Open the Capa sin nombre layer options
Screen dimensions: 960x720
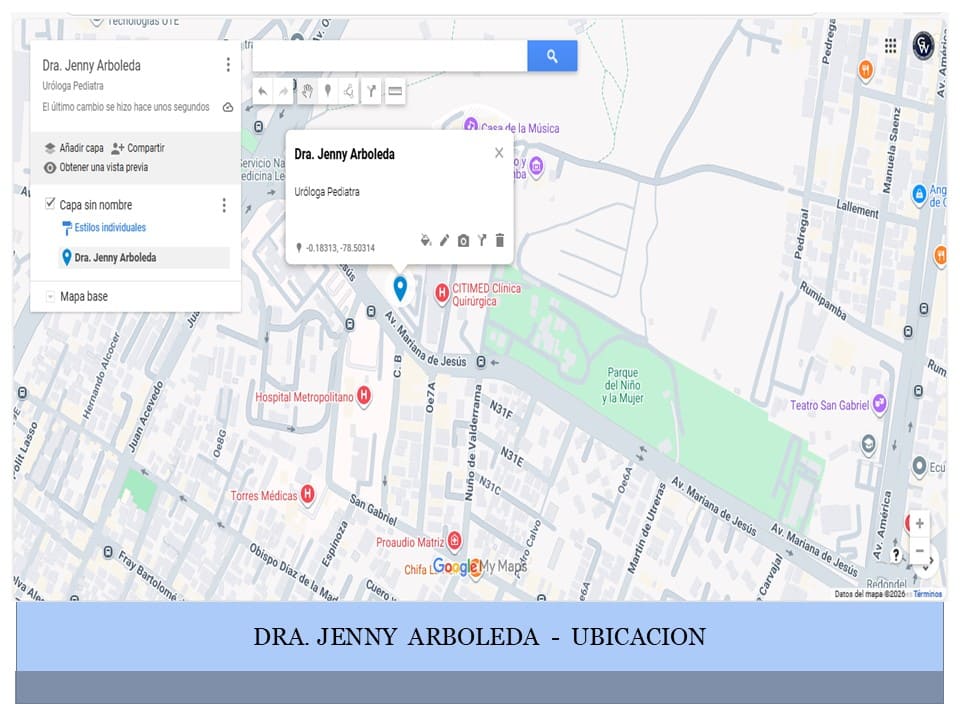click(224, 205)
